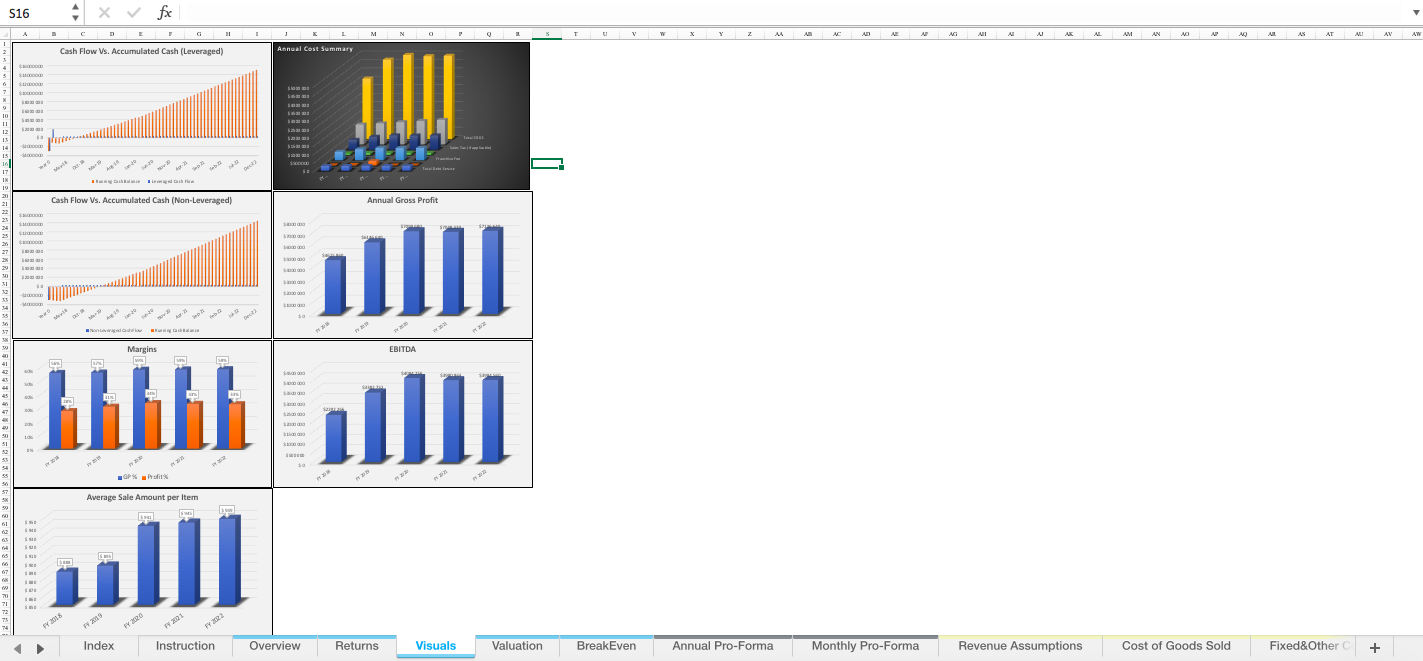Select column header S
Image resolution: width=1423 pixels, height=661 pixels.
pos(546,33)
